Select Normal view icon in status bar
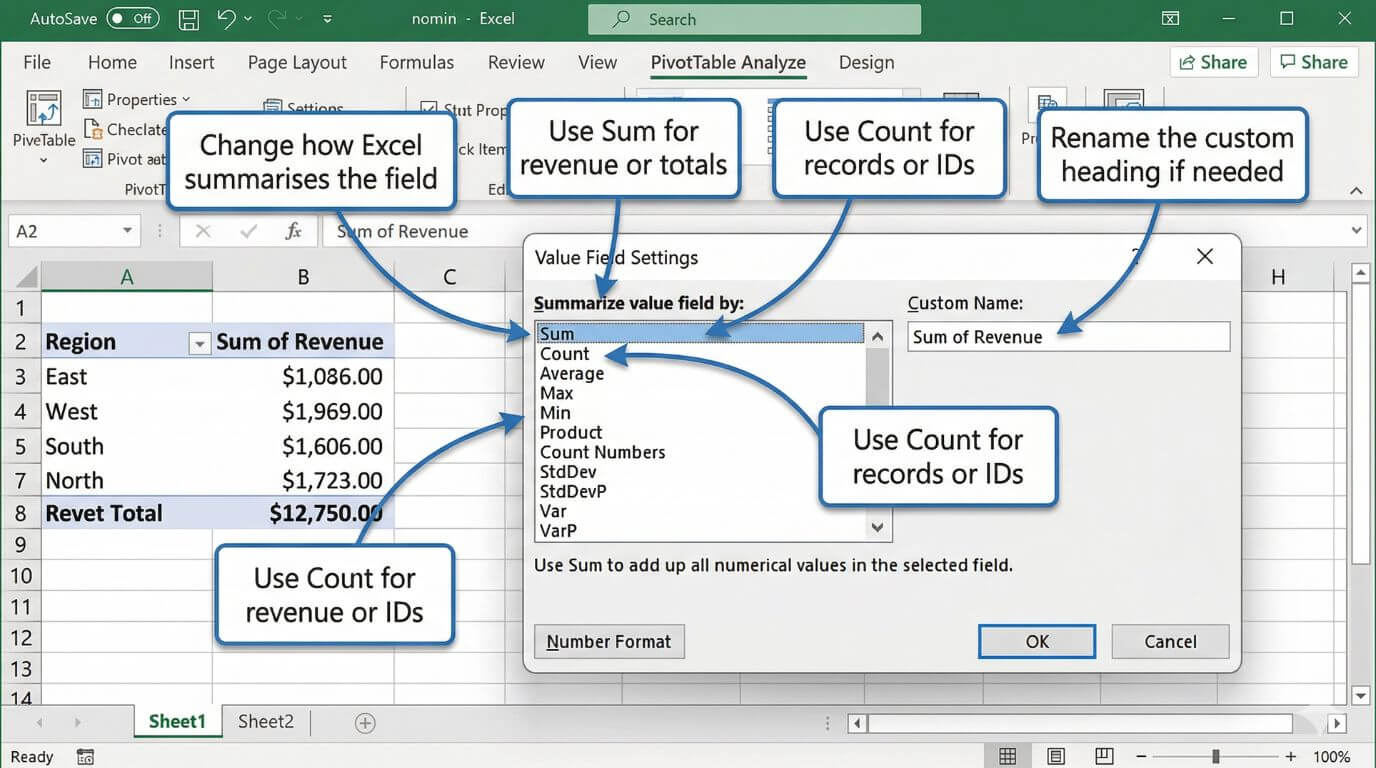Viewport: 1376px width, 768px height. (1007, 756)
